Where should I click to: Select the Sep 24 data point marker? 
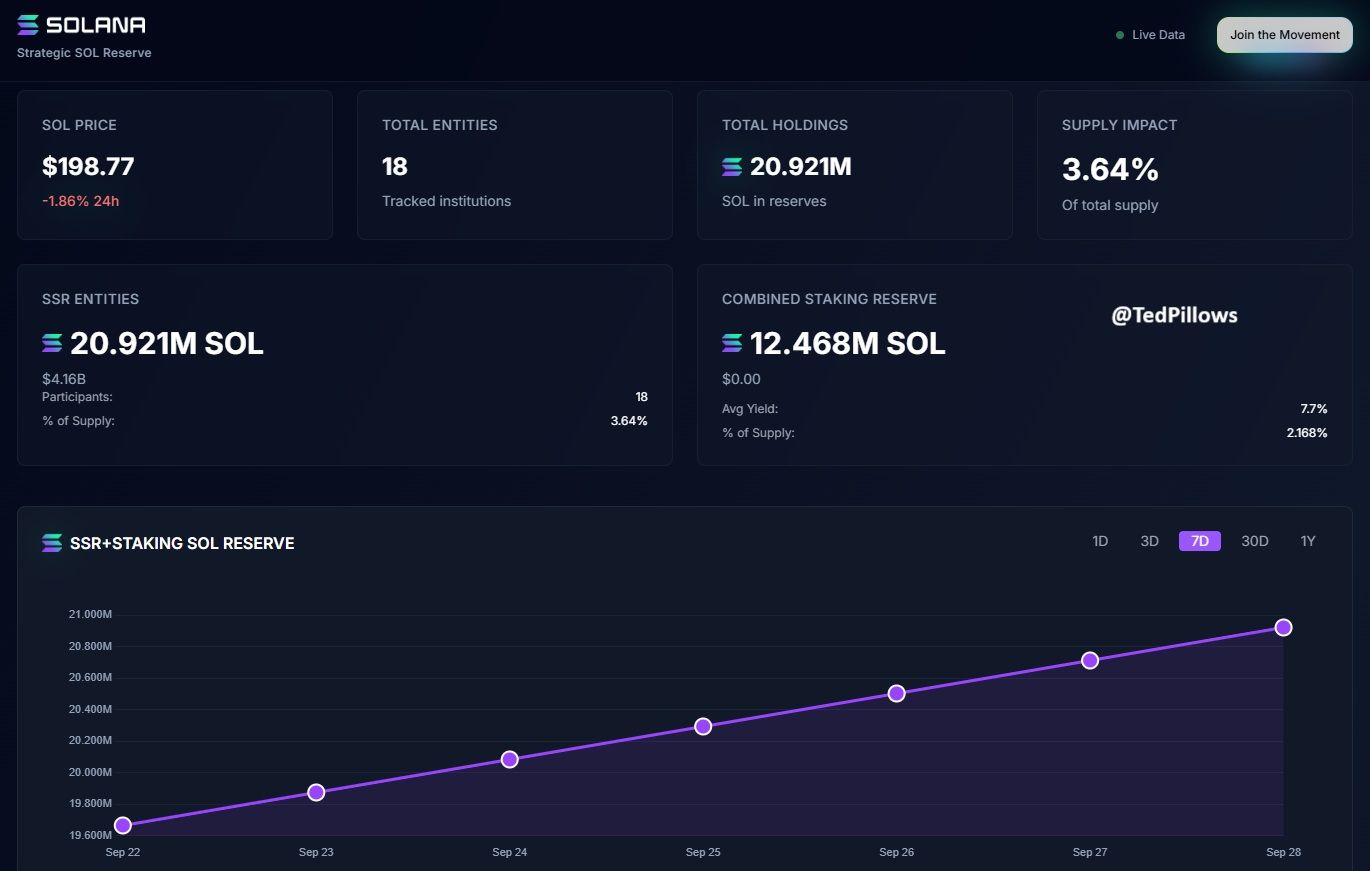(x=509, y=759)
